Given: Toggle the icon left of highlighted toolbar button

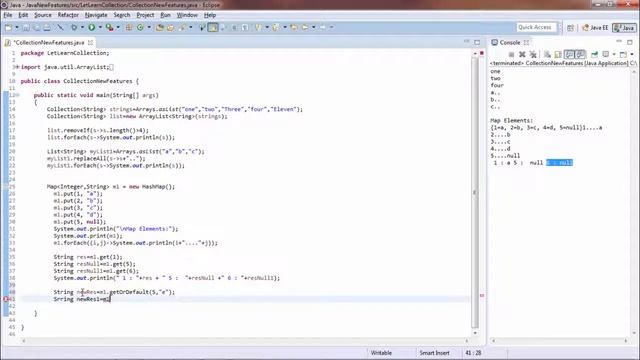Looking at the screenshot, I should (x=202, y=27).
